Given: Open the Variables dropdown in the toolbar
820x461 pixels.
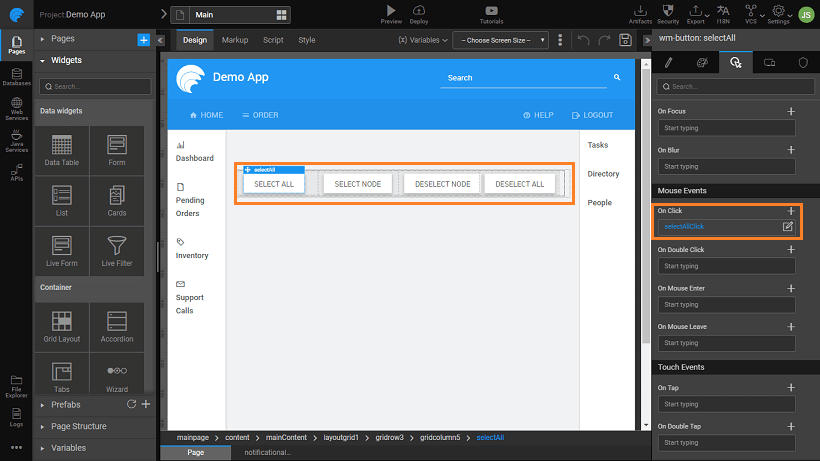Looking at the screenshot, I should [x=419, y=40].
